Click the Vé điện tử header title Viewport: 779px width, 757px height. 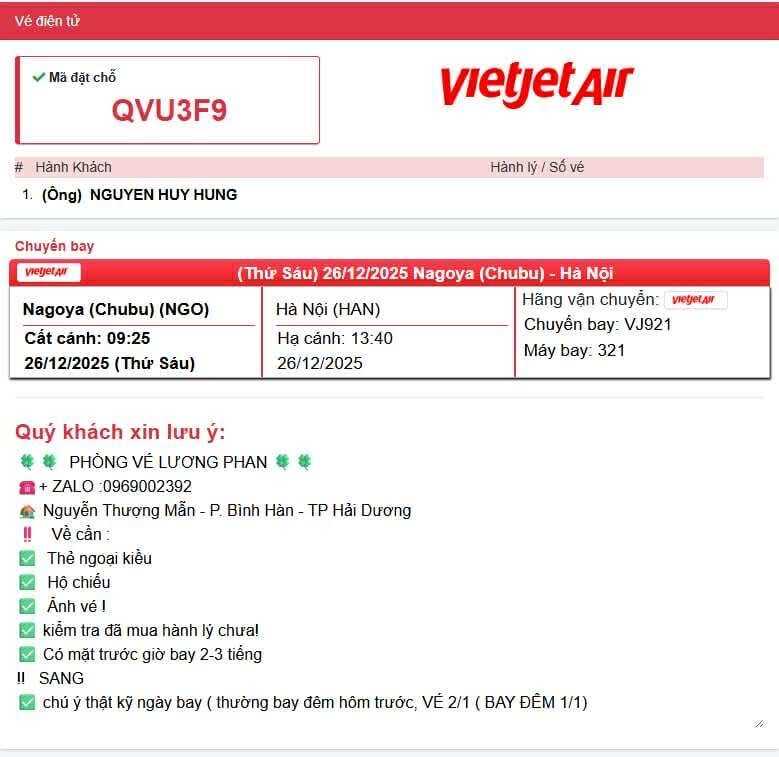pyautogui.click(x=47, y=21)
